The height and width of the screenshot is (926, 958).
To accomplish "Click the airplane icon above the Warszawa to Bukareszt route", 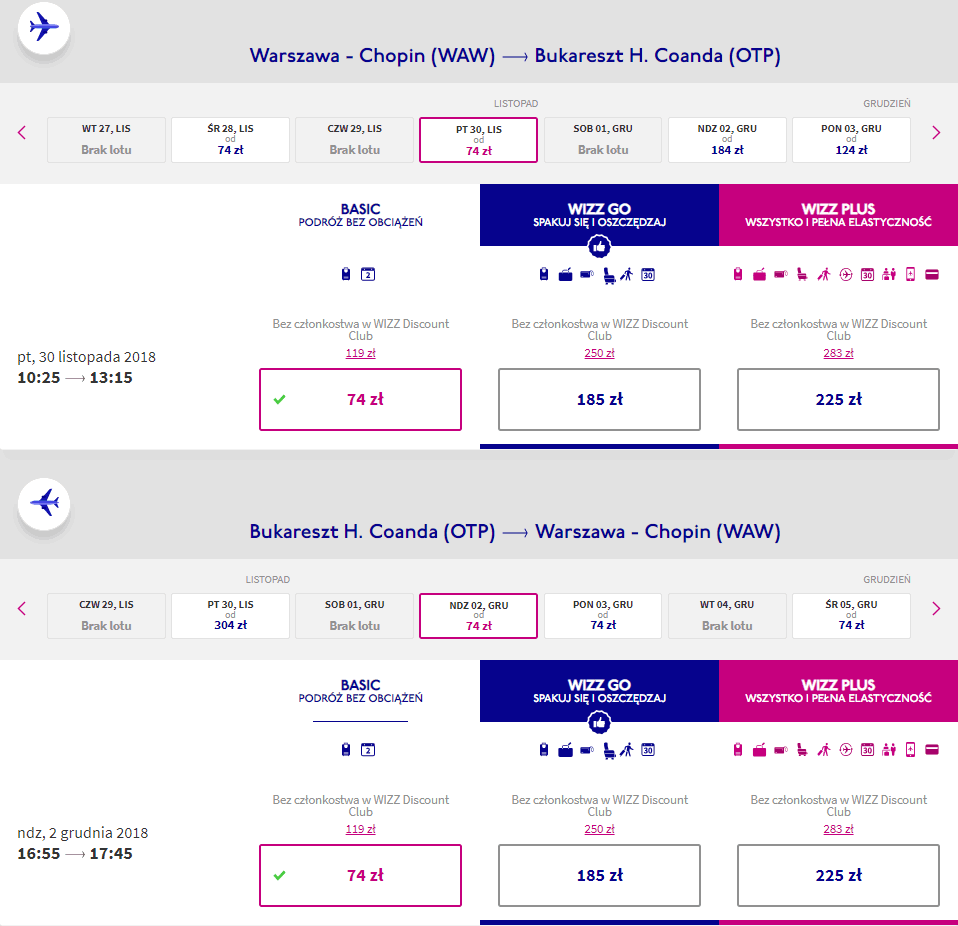I will (x=44, y=27).
